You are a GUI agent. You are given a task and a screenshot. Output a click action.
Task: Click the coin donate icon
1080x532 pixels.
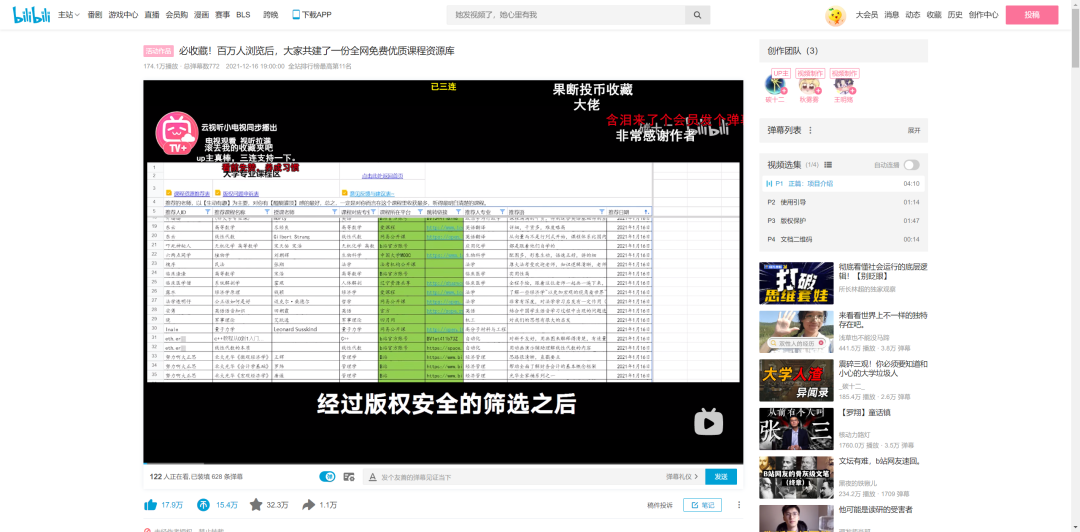[204, 505]
